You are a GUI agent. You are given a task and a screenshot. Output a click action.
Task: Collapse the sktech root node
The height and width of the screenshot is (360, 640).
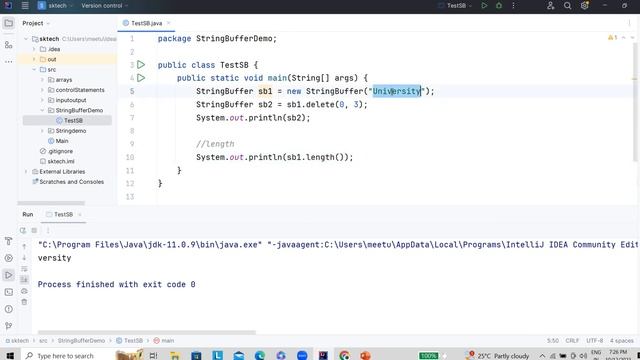(x=26, y=39)
